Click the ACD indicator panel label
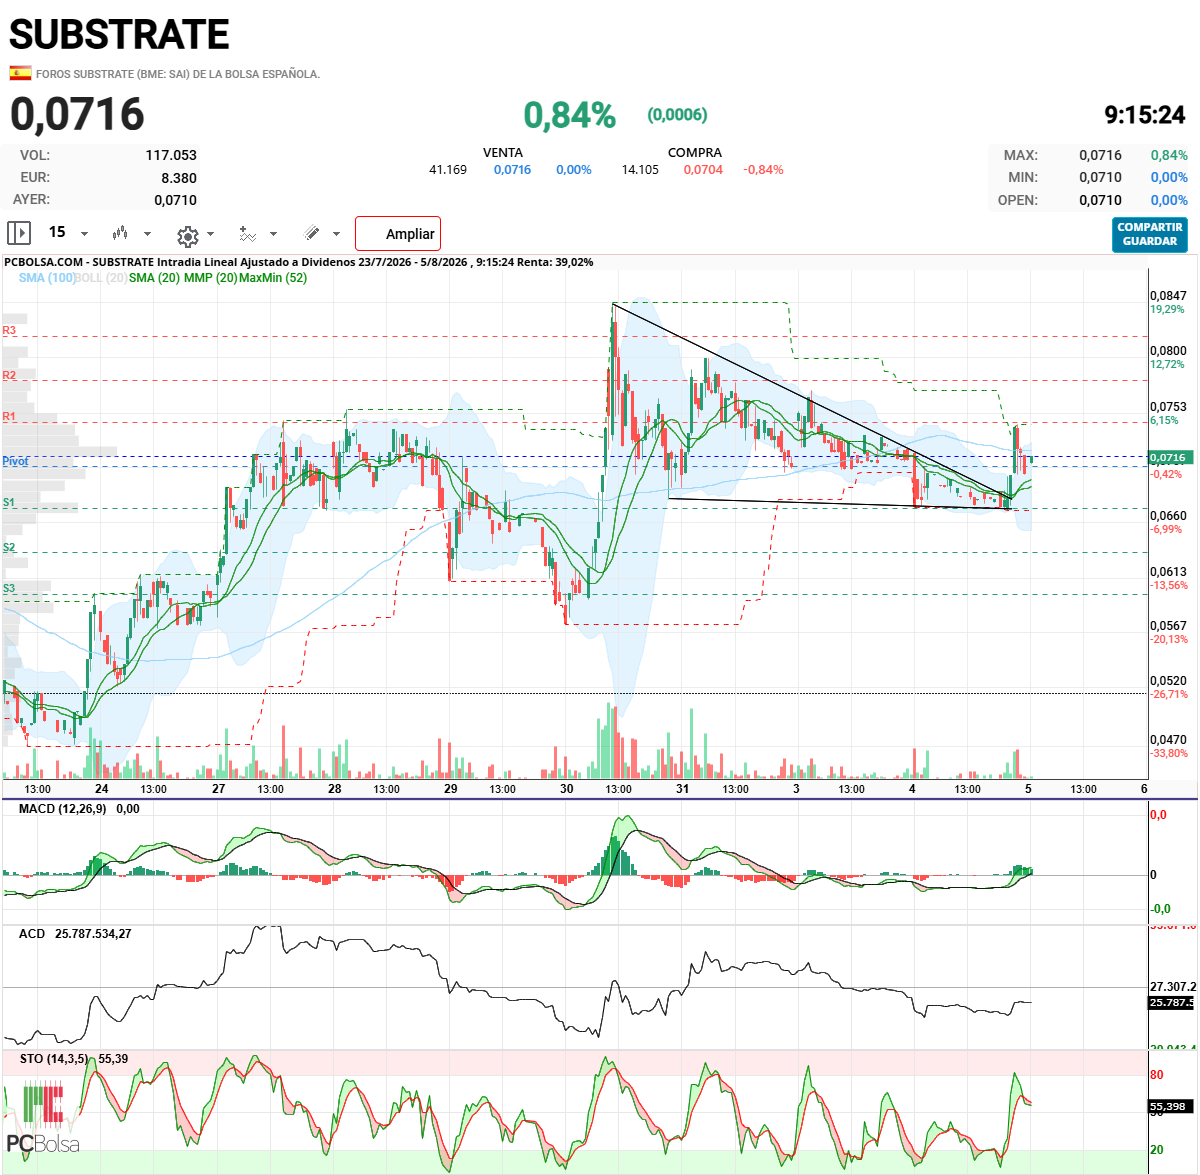This screenshot has width=1200, height=1175. click(32, 933)
